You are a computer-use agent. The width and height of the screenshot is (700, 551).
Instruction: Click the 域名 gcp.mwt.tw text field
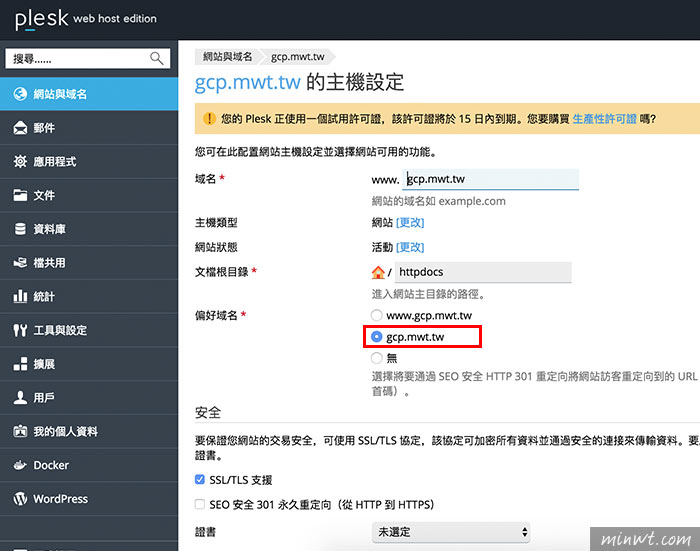click(491, 179)
